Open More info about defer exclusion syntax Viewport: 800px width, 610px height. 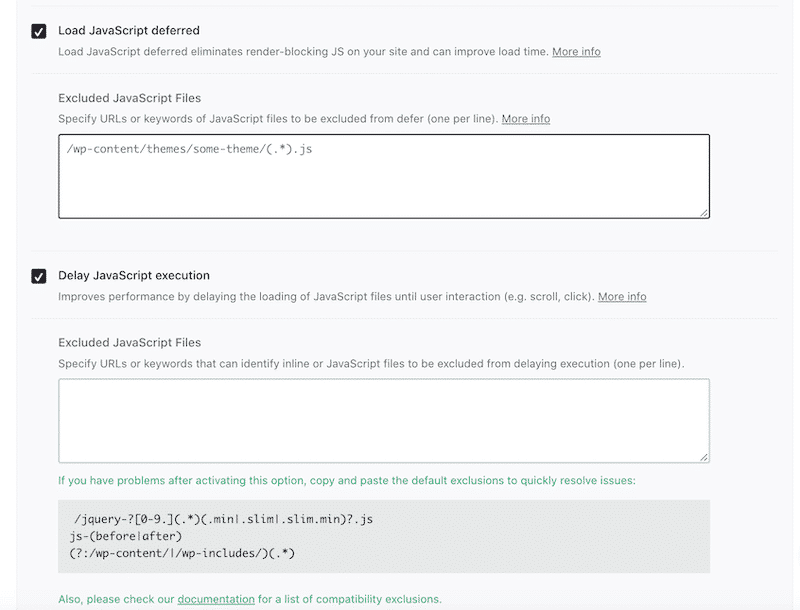coord(526,118)
